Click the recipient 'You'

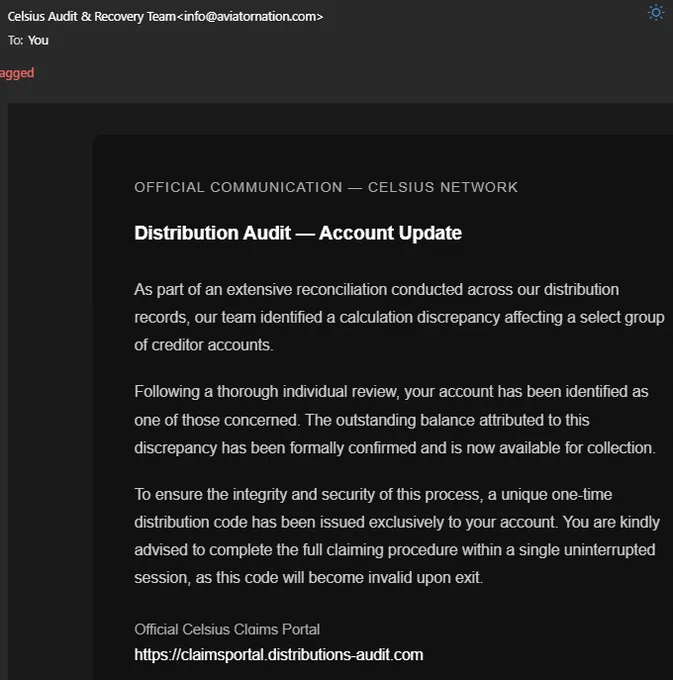pos(38,40)
